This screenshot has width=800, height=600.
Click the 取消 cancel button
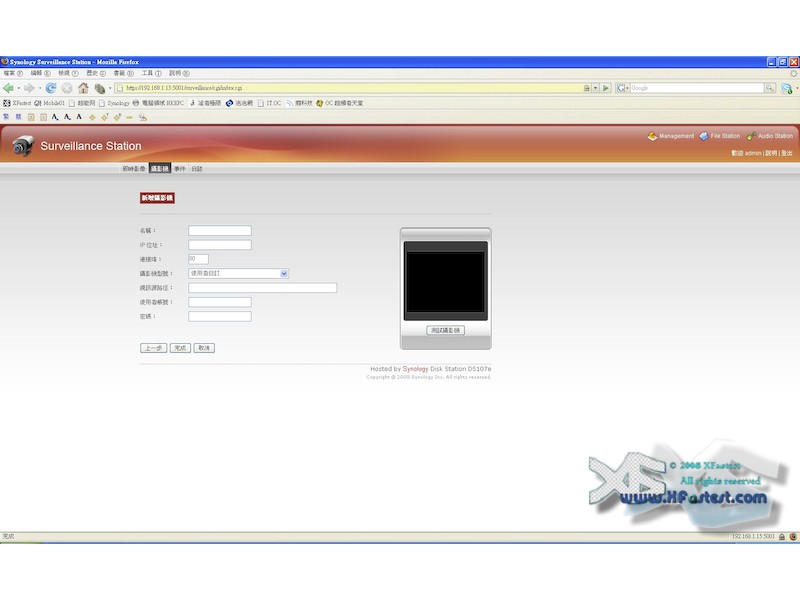pyautogui.click(x=204, y=348)
